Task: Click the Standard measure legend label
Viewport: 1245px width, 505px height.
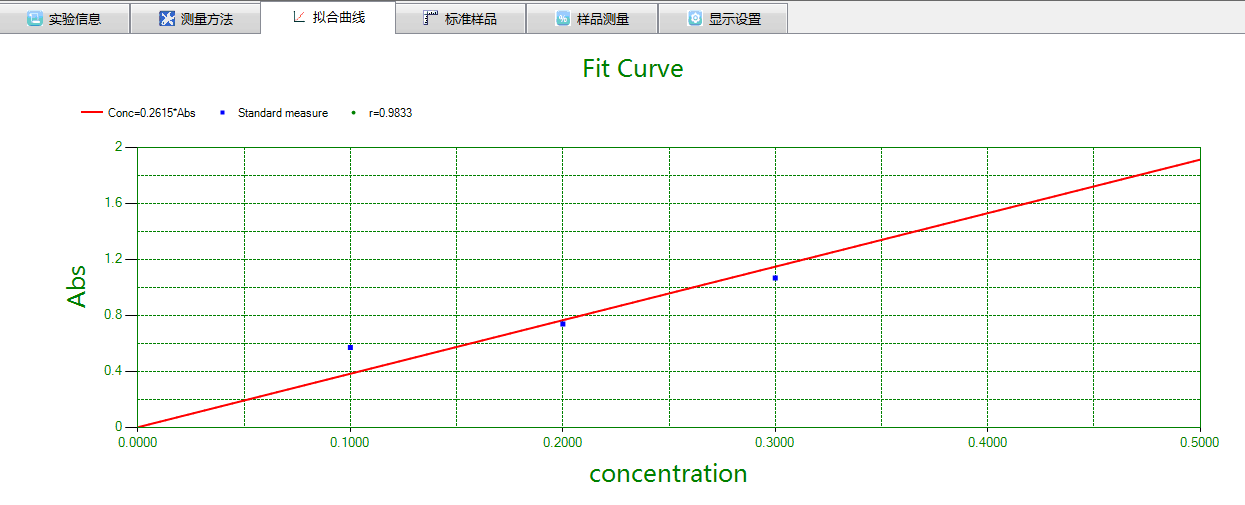Action: 282,113
